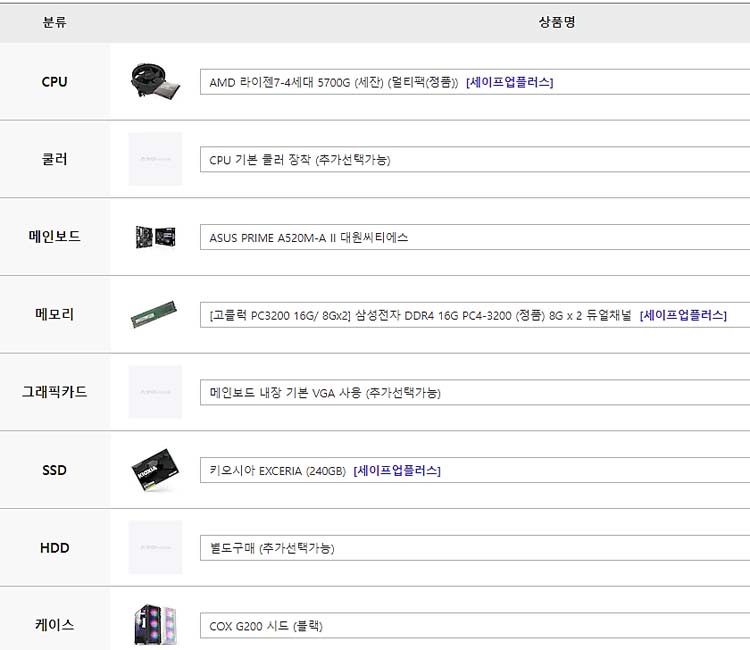Viewport: 750px width, 650px height.
Task: Click the COX G200 case thumbnail
Action: point(155,625)
